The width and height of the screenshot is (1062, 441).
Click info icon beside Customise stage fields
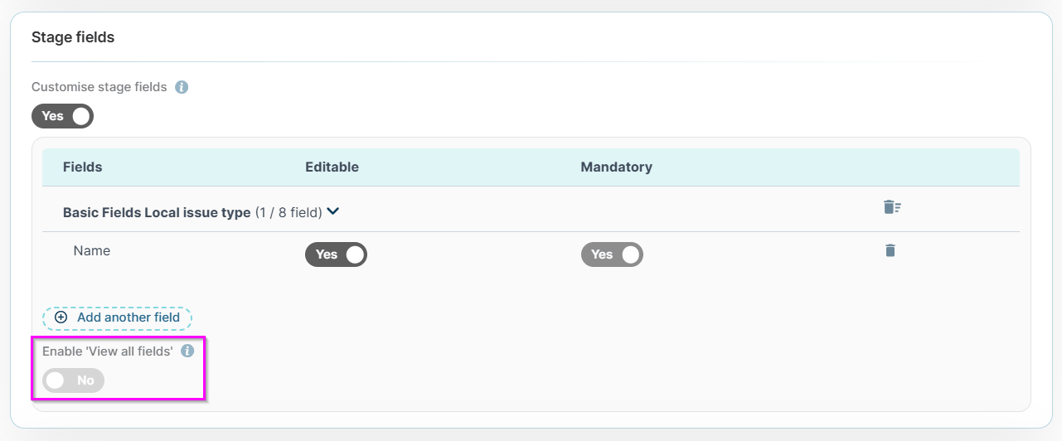[182, 87]
